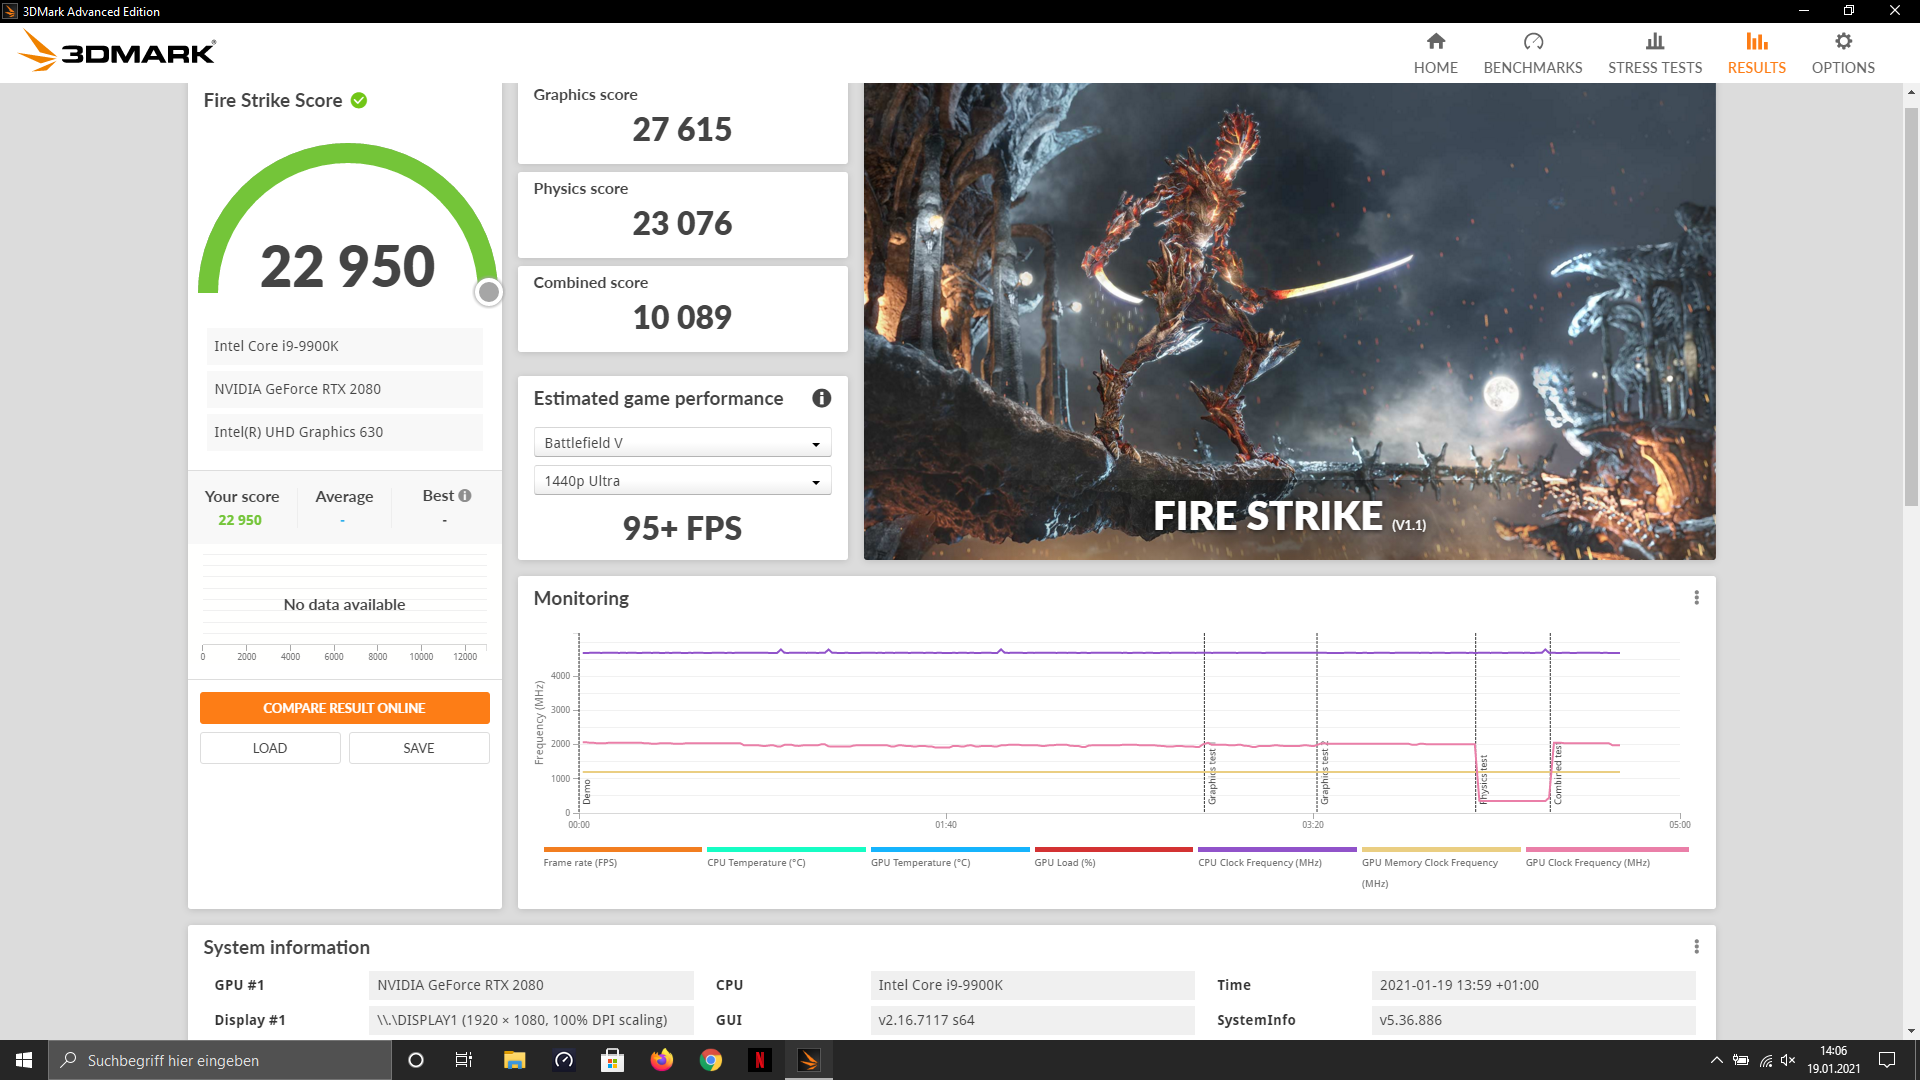Open the Options gear icon
The width and height of the screenshot is (1920, 1080).
(x=1843, y=41)
